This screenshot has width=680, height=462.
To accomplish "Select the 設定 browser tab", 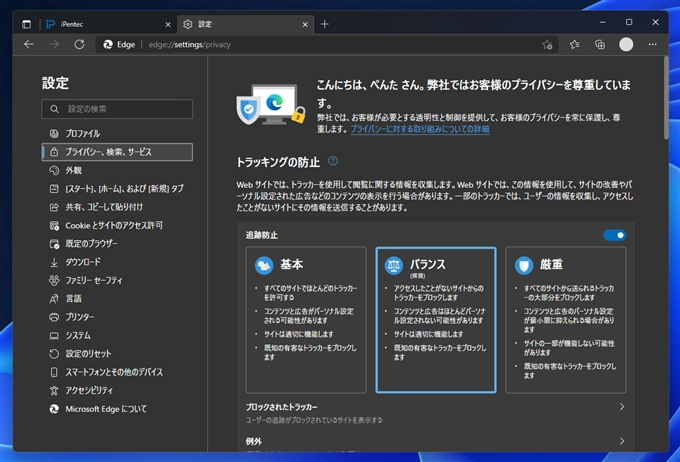I will click(245, 24).
